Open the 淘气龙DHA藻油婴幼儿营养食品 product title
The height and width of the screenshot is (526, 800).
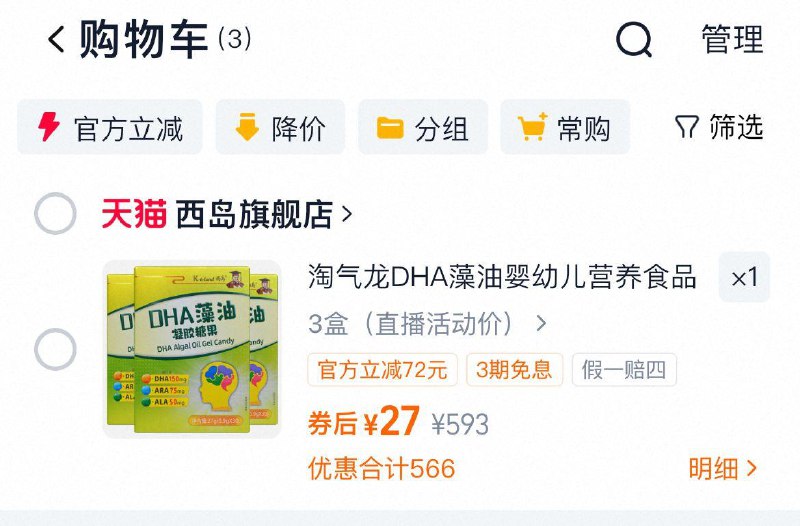(x=502, y=277)
